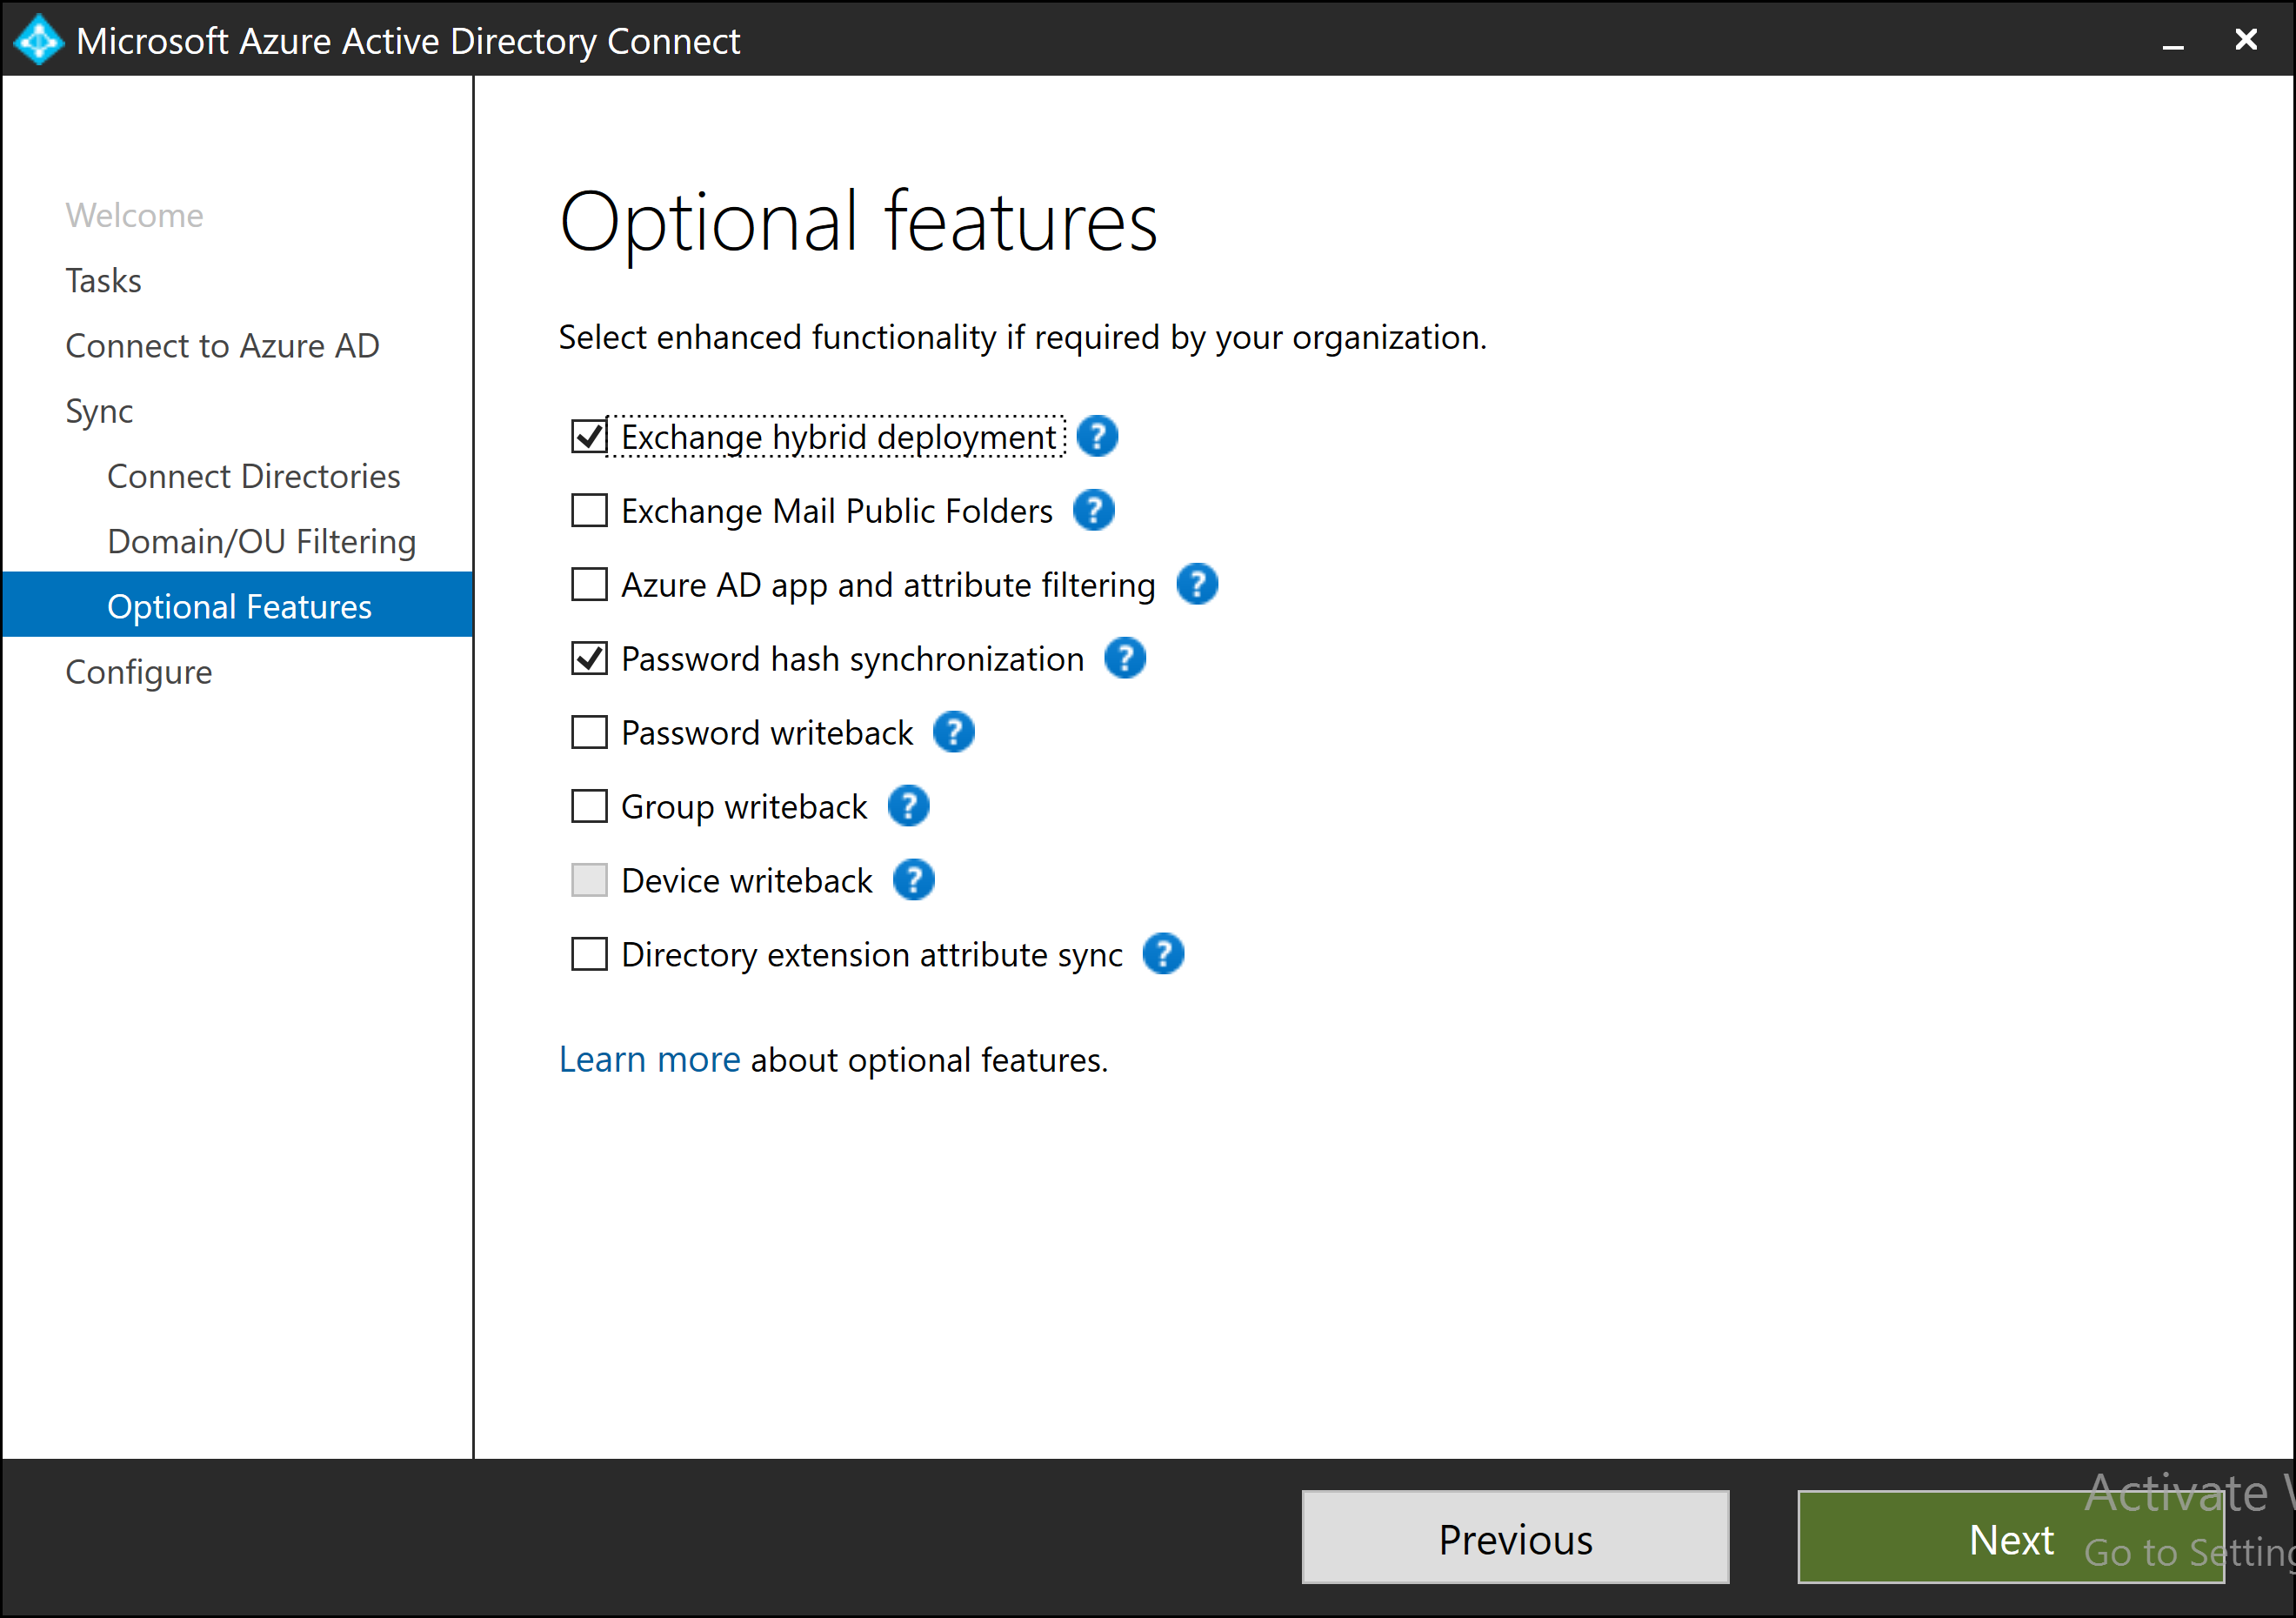Enable Exchange Mail Public Folders

(x=589, y=510)
